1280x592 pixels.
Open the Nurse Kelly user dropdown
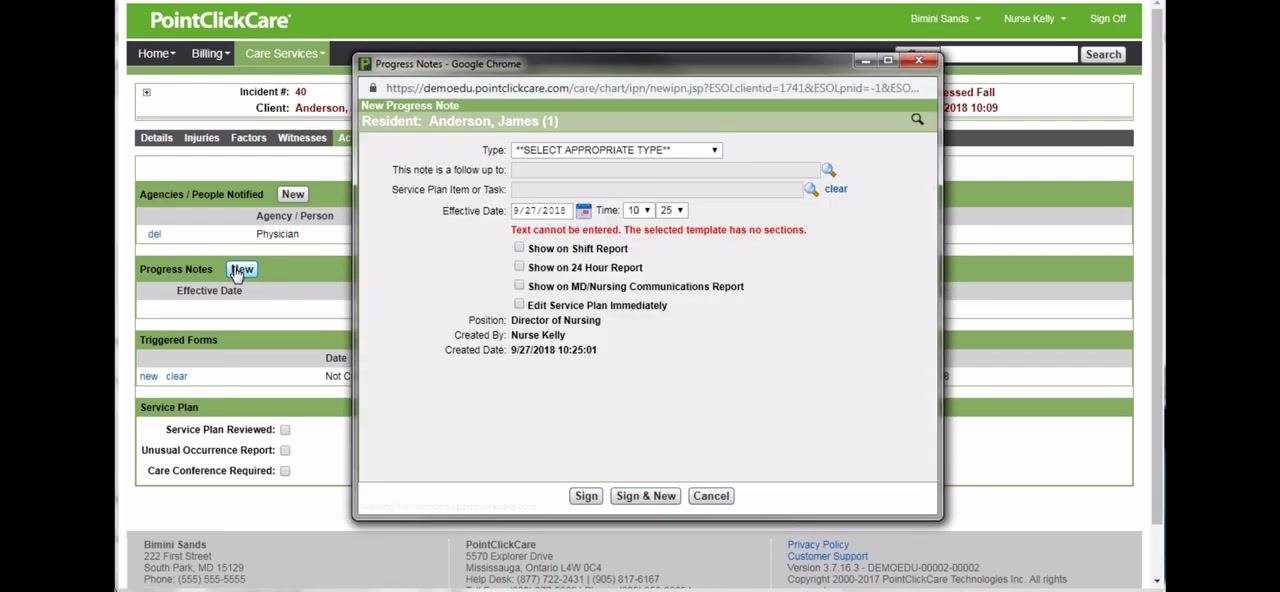point(1034,19)
